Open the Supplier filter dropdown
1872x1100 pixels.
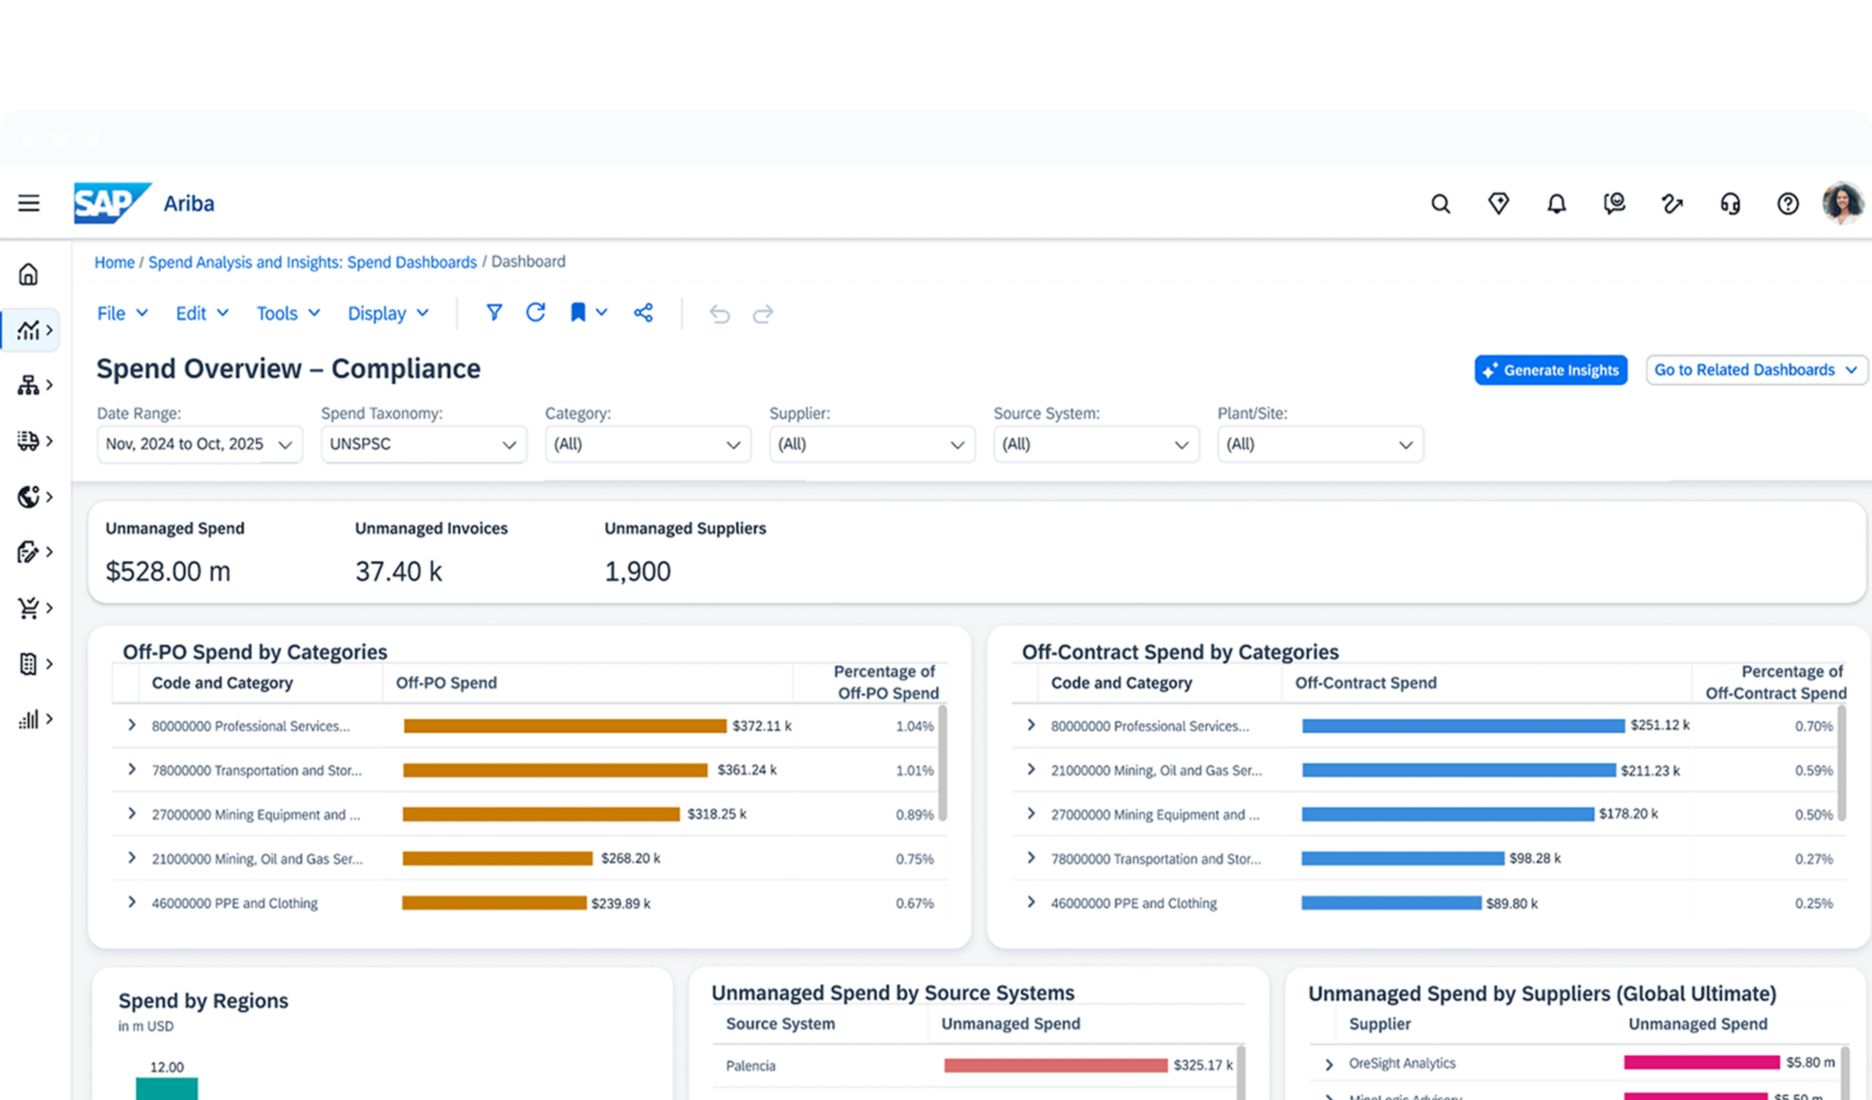[x=871, y=444]
